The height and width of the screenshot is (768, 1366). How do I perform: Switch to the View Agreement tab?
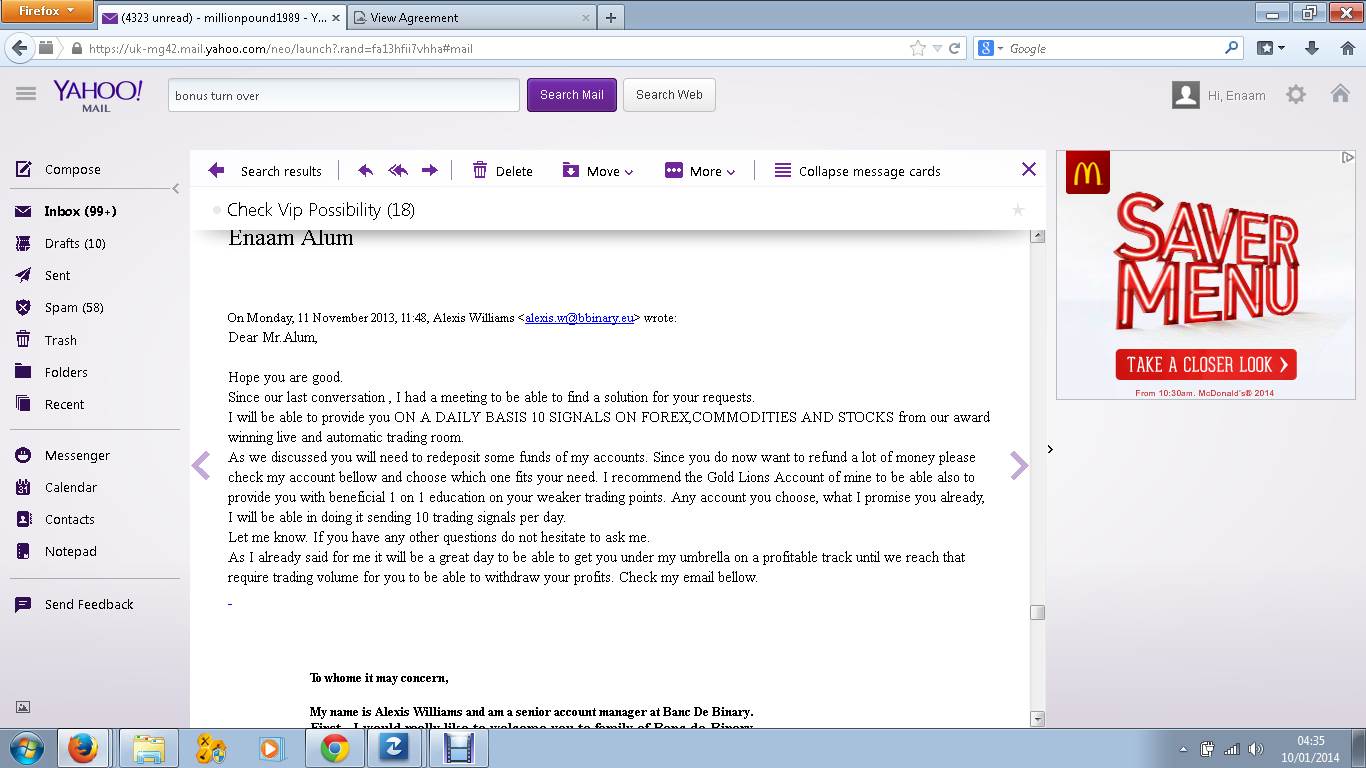point(473,18)
